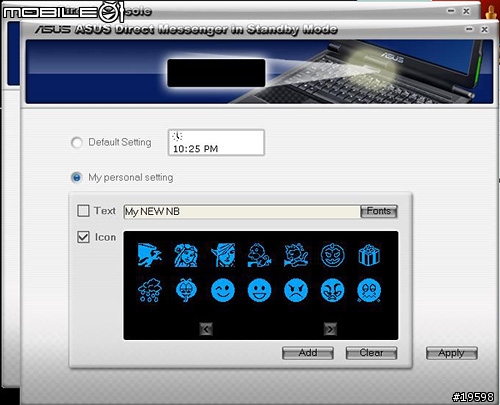The height and width of the screenshot is (405, 500).
Task: Click the Apply button
Action: [452, 353]
